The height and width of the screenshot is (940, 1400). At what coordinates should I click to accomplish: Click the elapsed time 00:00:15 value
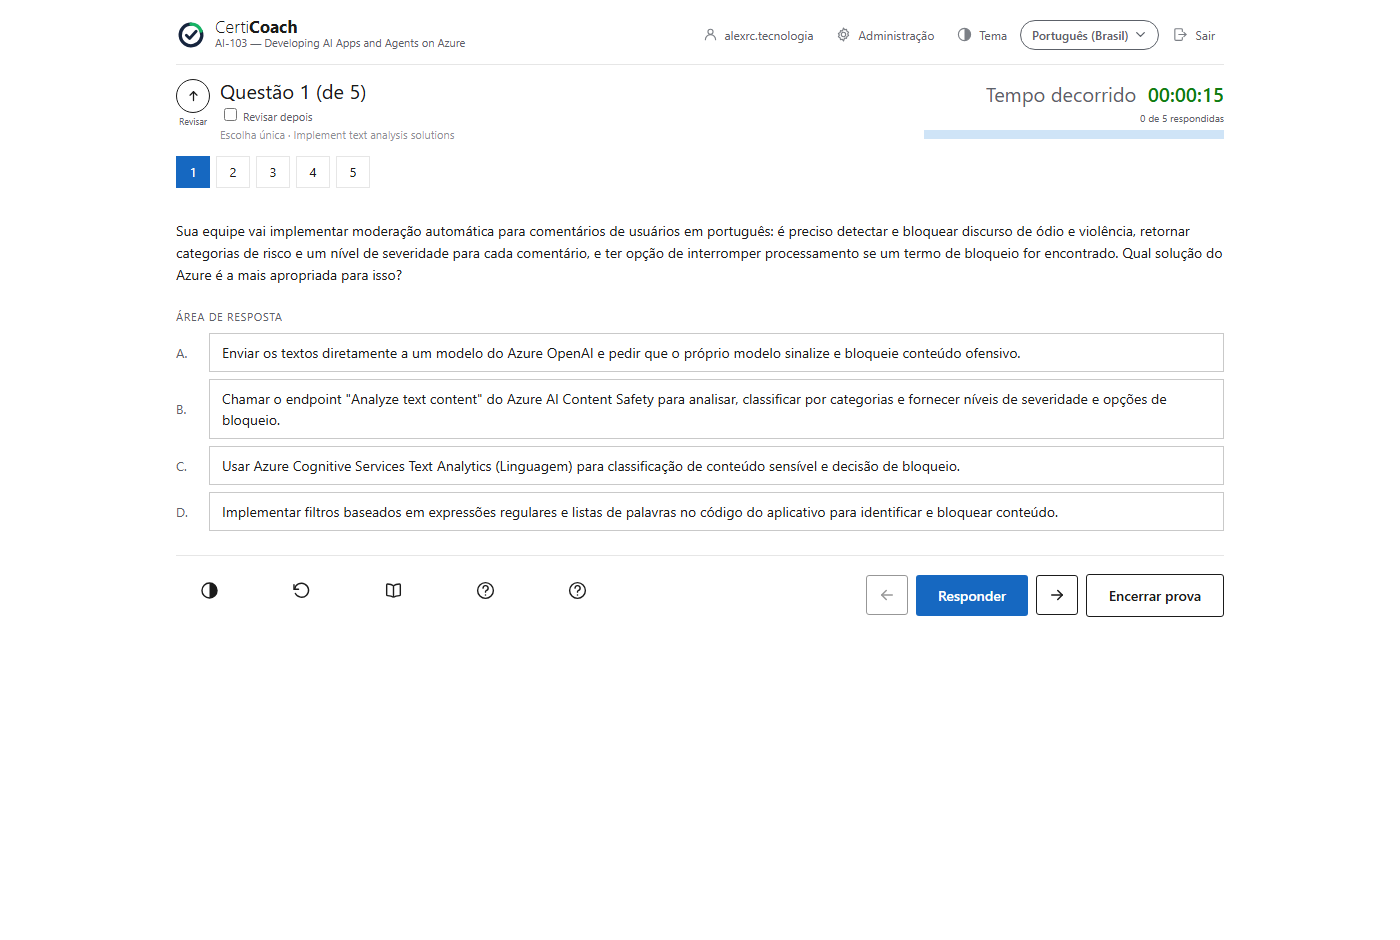click(1186, 95)
